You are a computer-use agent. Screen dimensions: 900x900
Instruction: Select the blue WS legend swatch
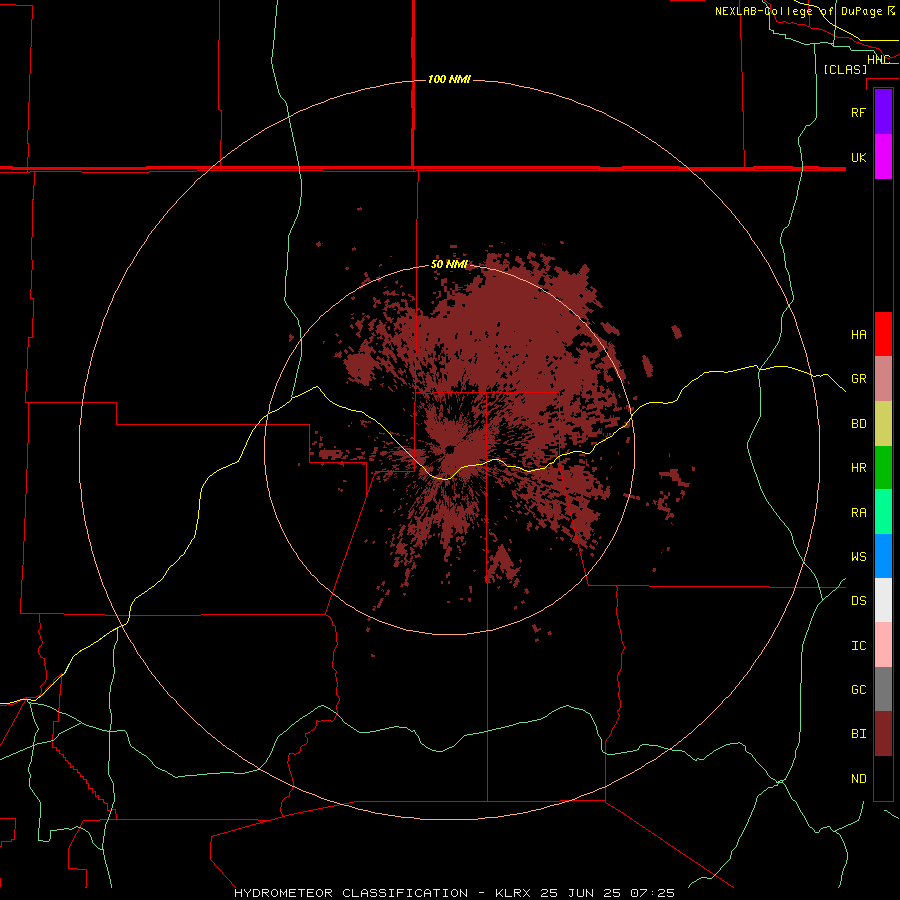[883, 556]
